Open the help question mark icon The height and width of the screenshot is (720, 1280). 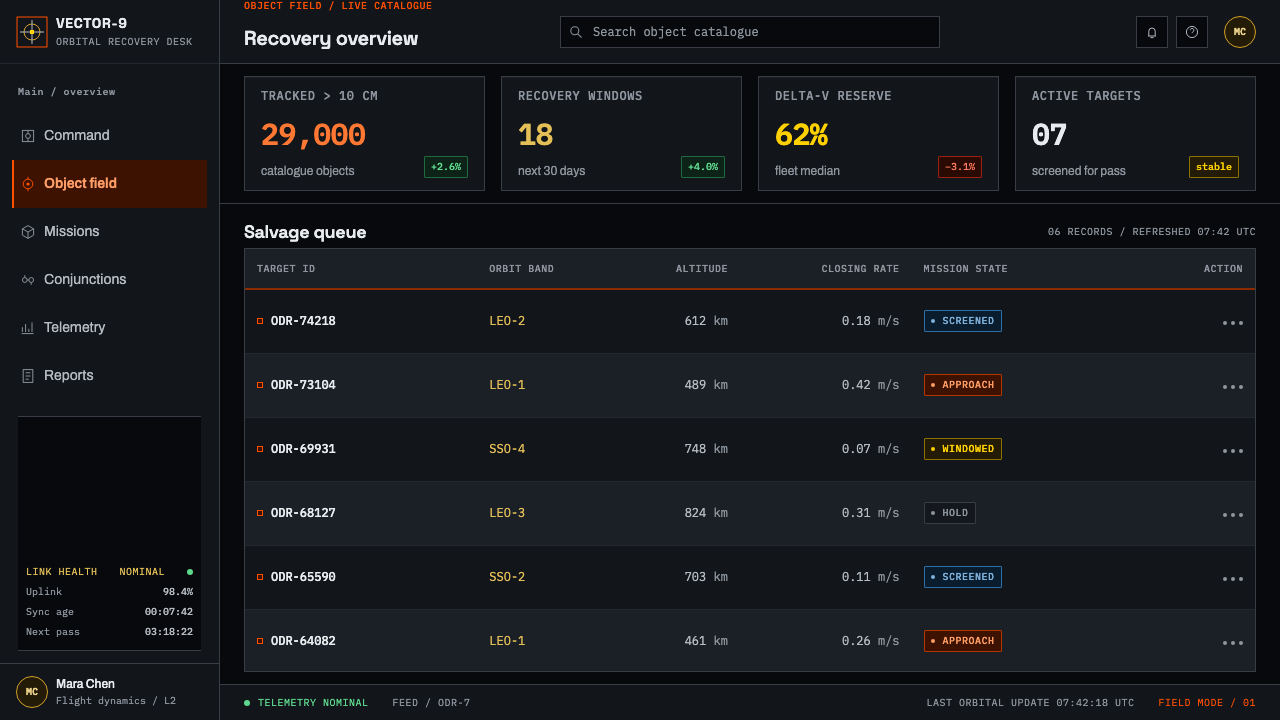(1192, 32)
